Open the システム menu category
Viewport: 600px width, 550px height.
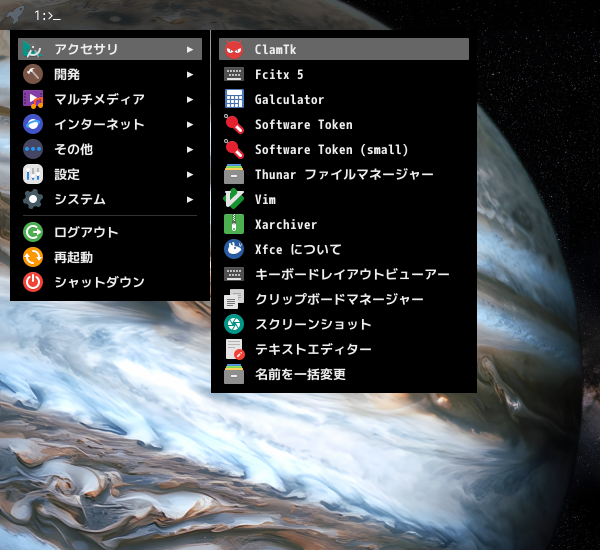[110, 199]
